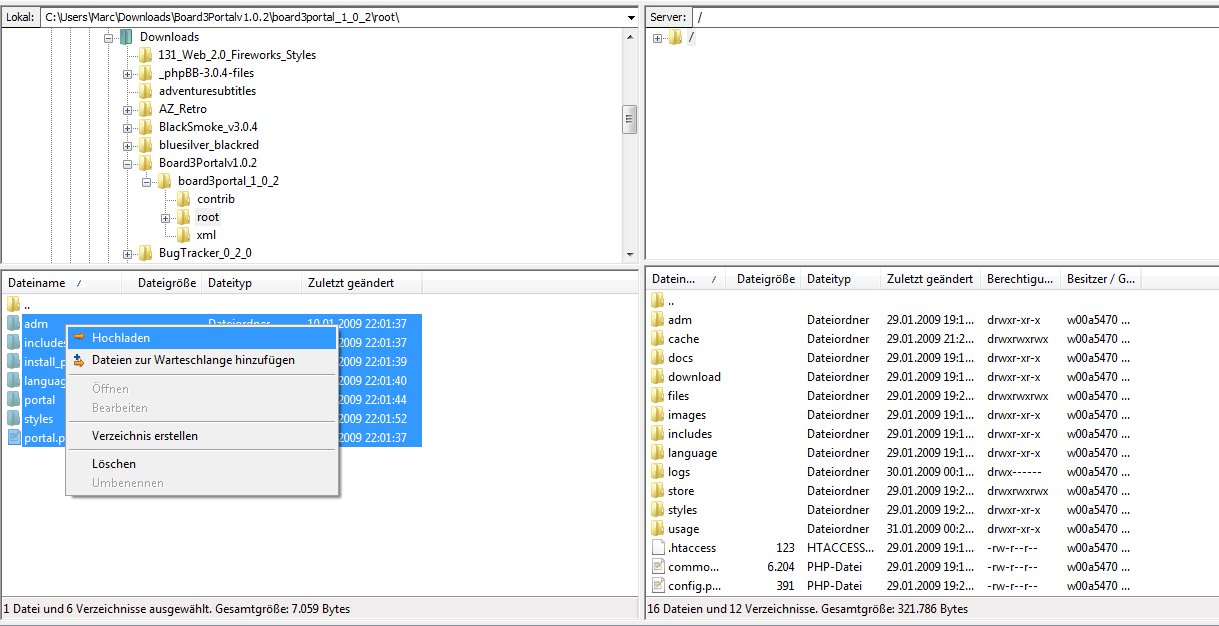Open the local path dropdown arrow

click(x=630, y=18)
